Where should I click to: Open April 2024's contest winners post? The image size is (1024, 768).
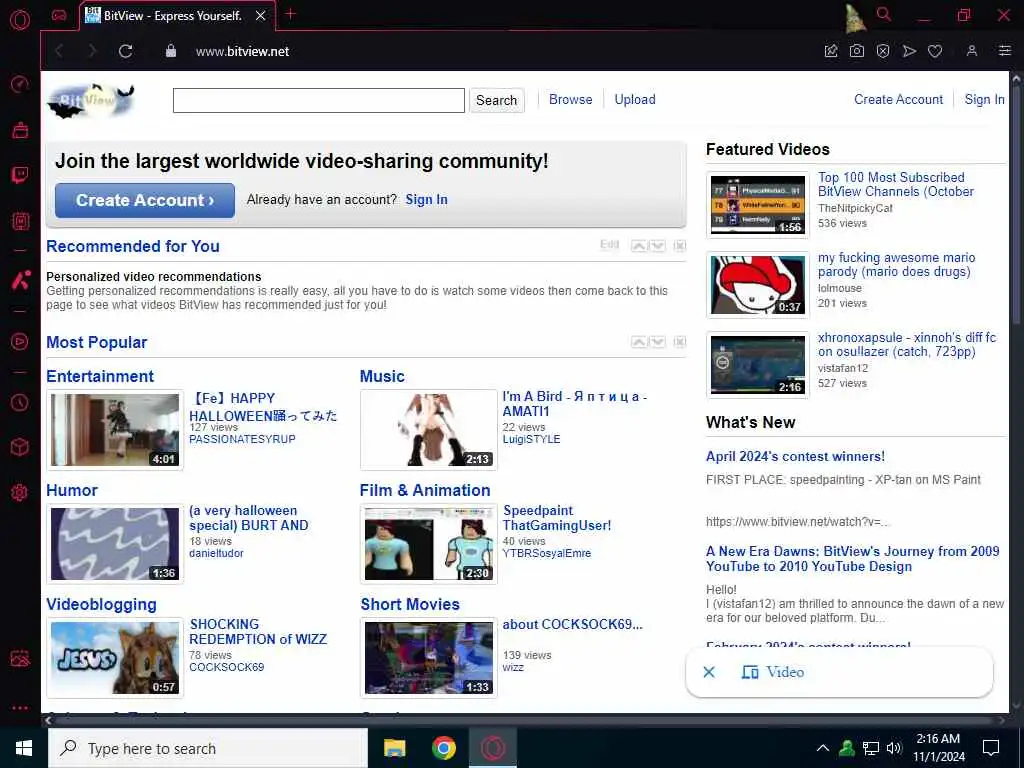coord(795,456)
